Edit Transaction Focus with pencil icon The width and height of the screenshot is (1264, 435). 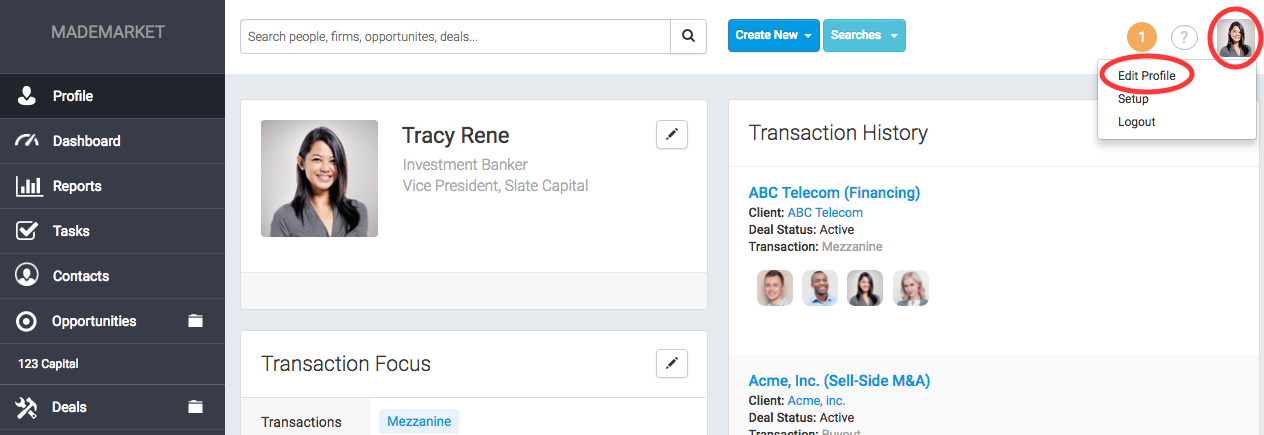coord(672,363)
